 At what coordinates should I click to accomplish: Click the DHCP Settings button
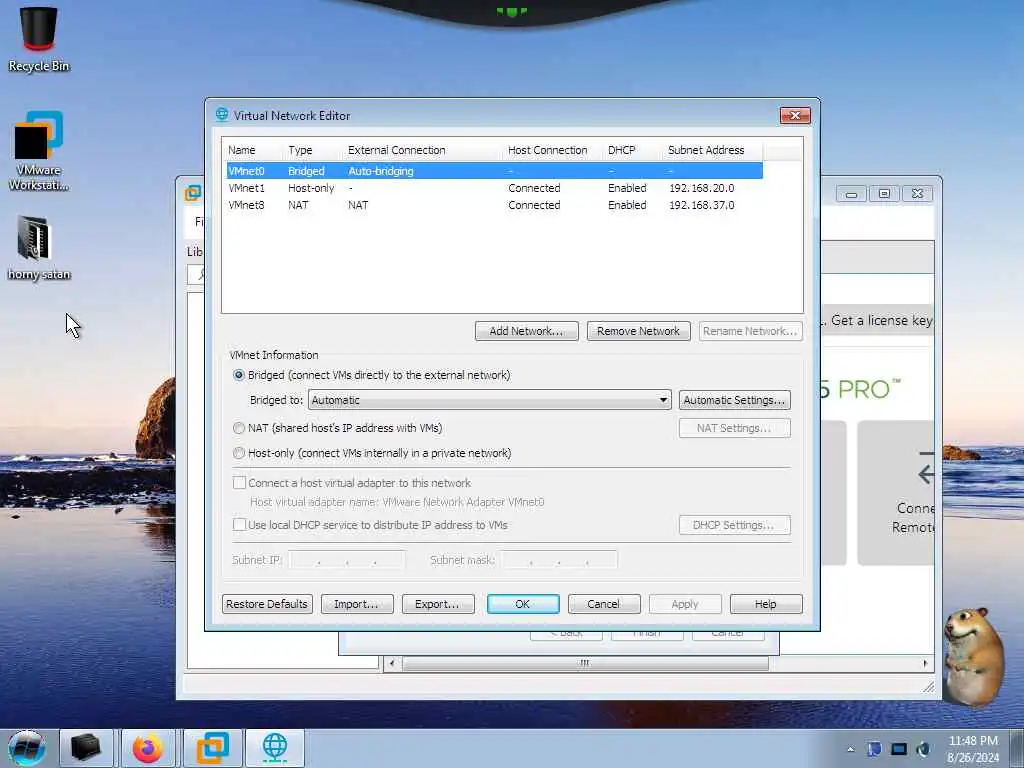coord(735,525)
